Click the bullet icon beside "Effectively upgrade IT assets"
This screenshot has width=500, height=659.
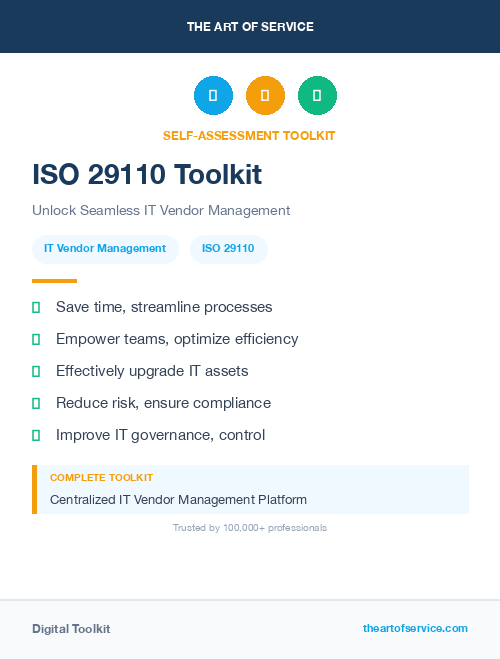[x=36, y=372]
